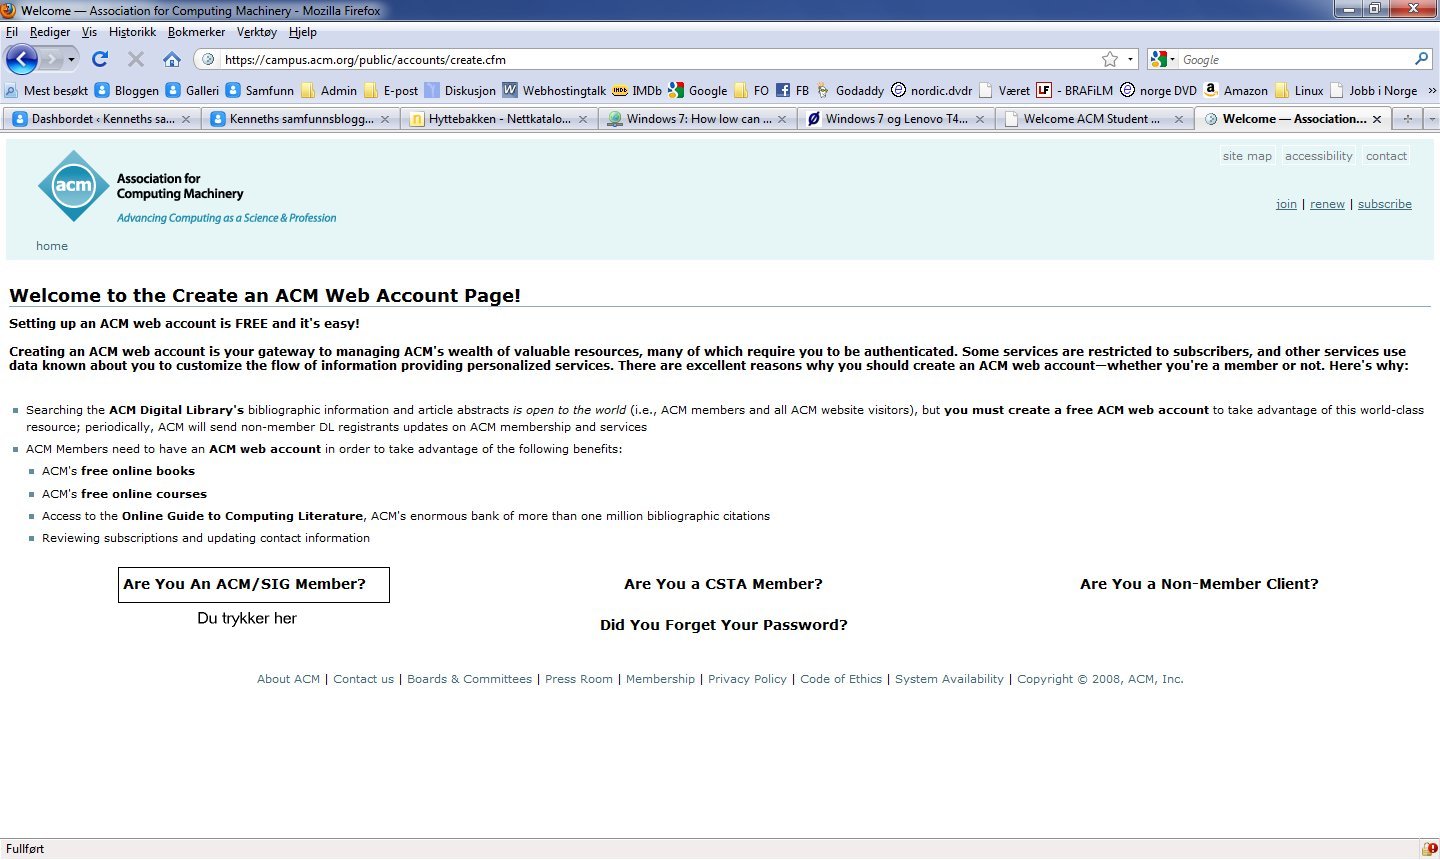Go to the Home page icon

click(x=172, y=59)
